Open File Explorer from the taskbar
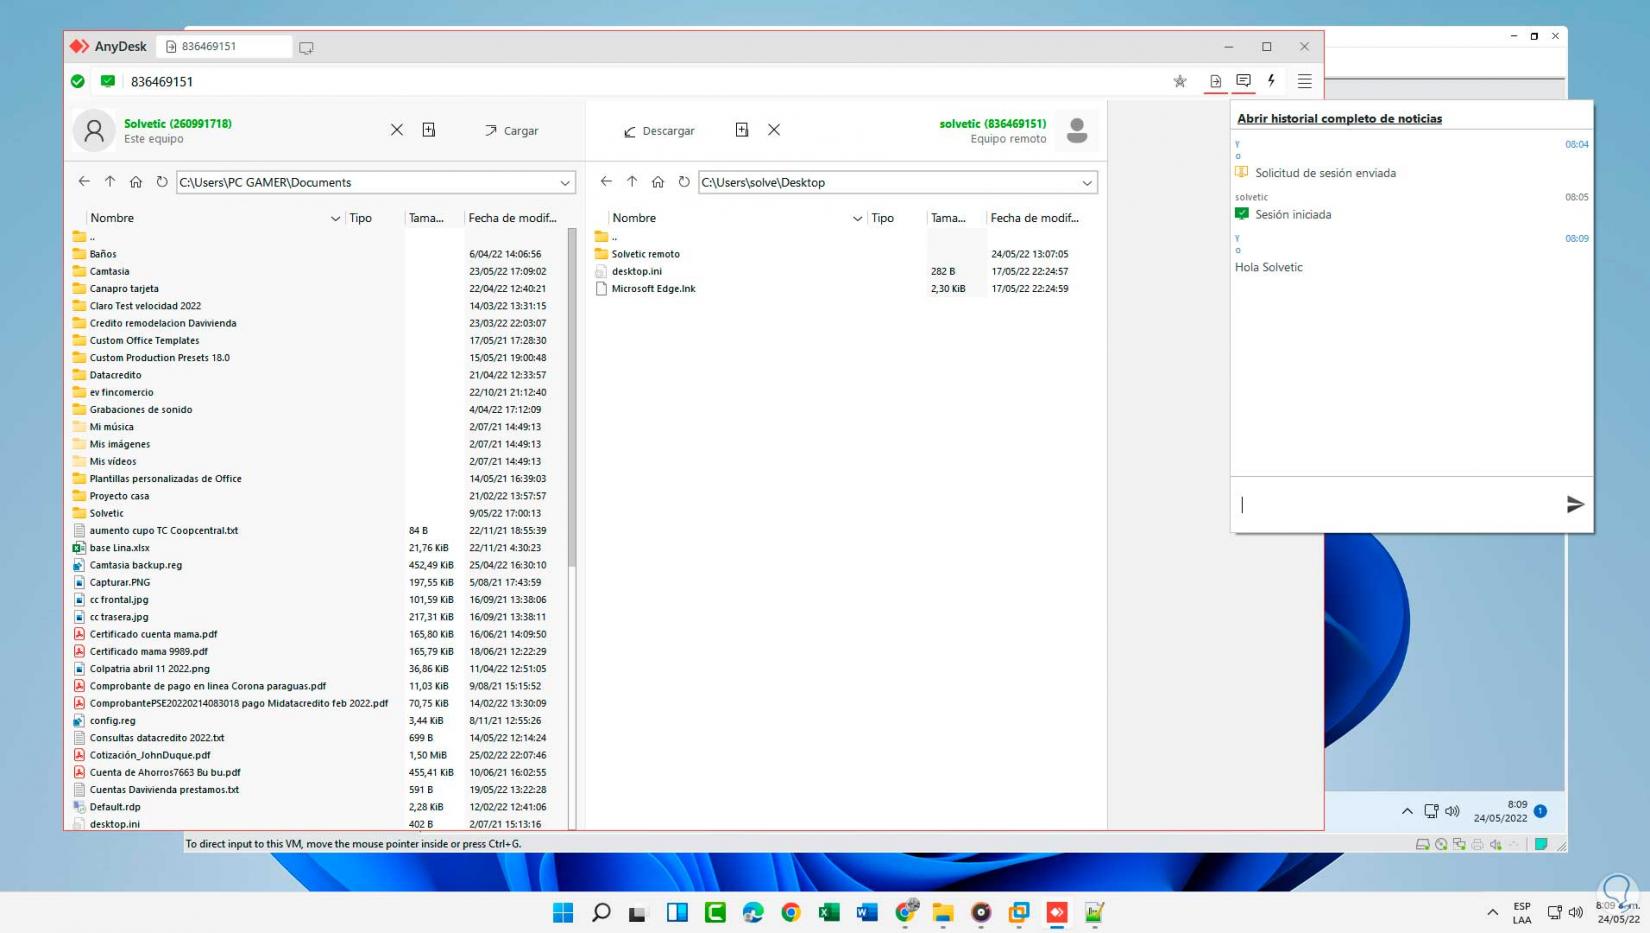This screenshot has height=933, width=1650. coord(943,912)
